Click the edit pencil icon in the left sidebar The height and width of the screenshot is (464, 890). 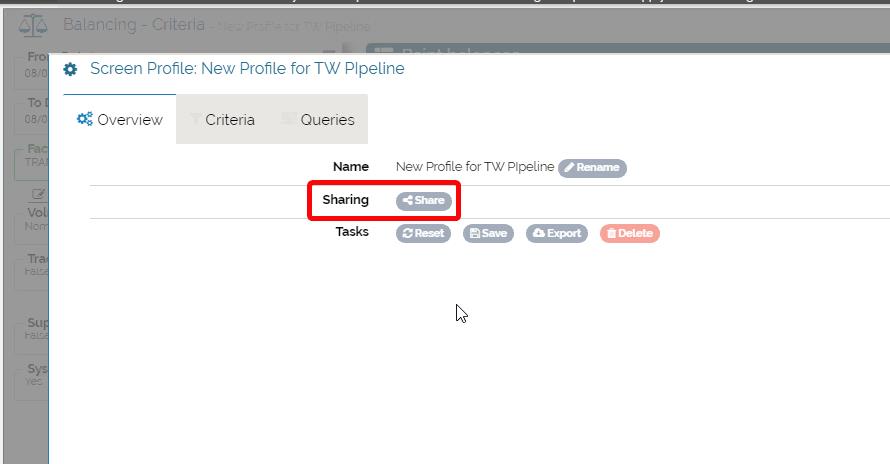point(38,194)
